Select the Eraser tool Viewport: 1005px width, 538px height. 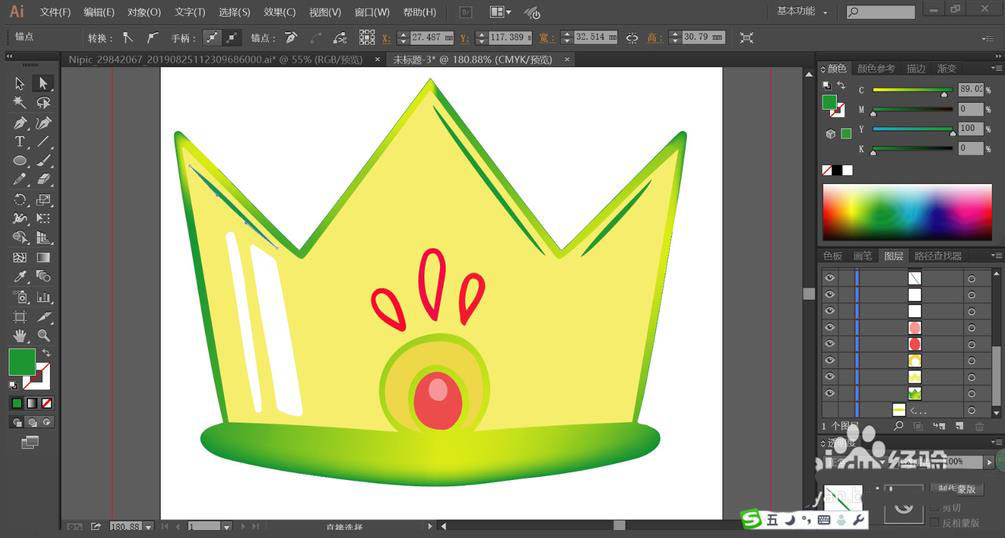(x=43, y=180)
